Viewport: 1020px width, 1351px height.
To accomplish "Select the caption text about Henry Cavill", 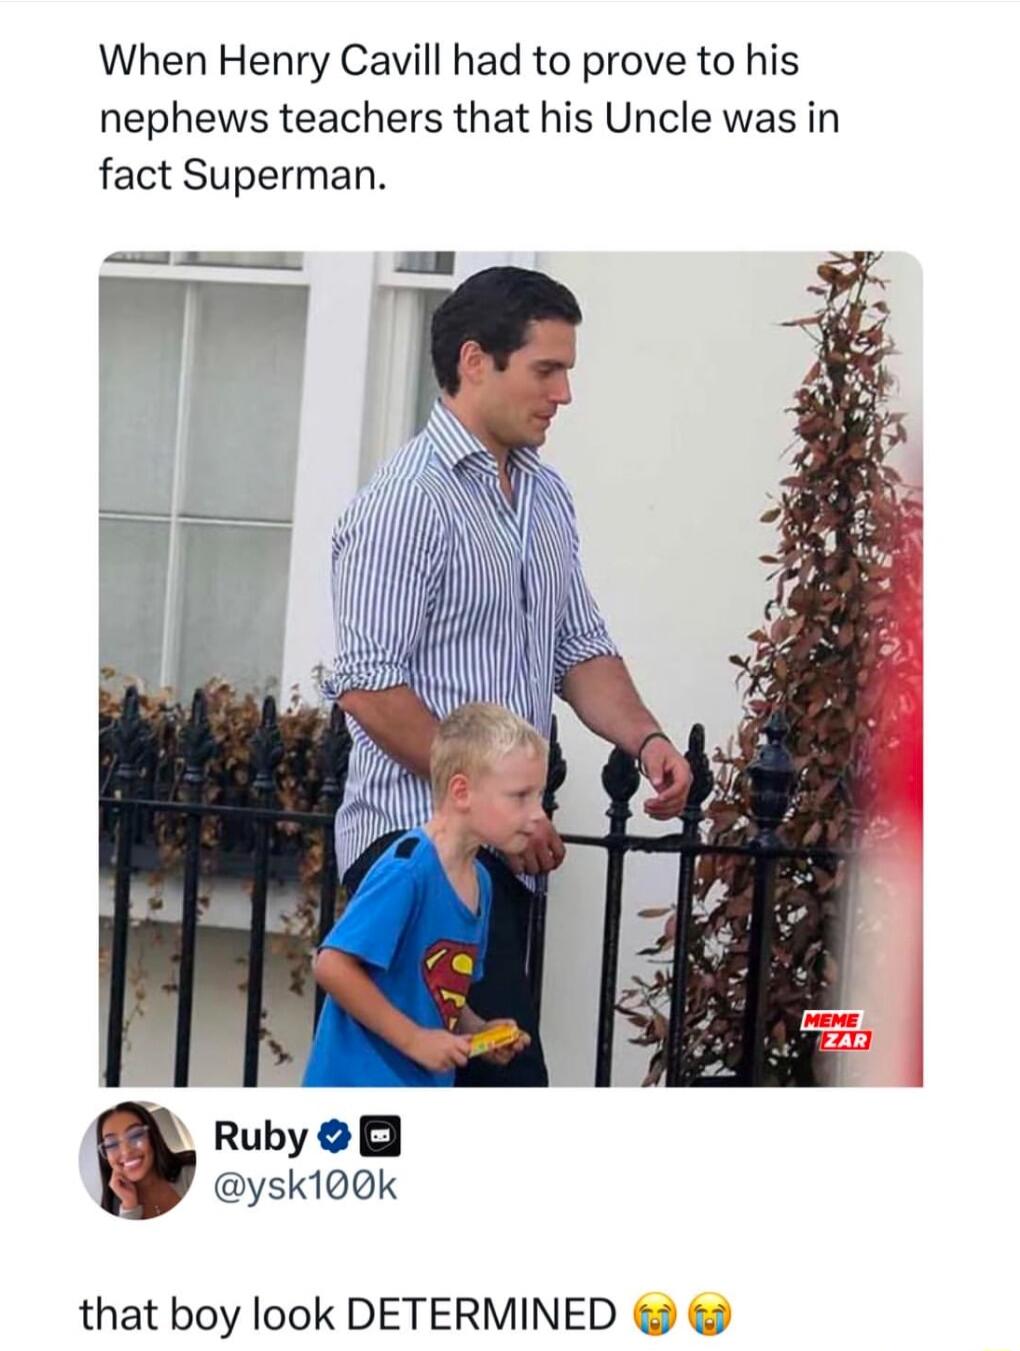I will pyautogui.click(x=468, y=118).
